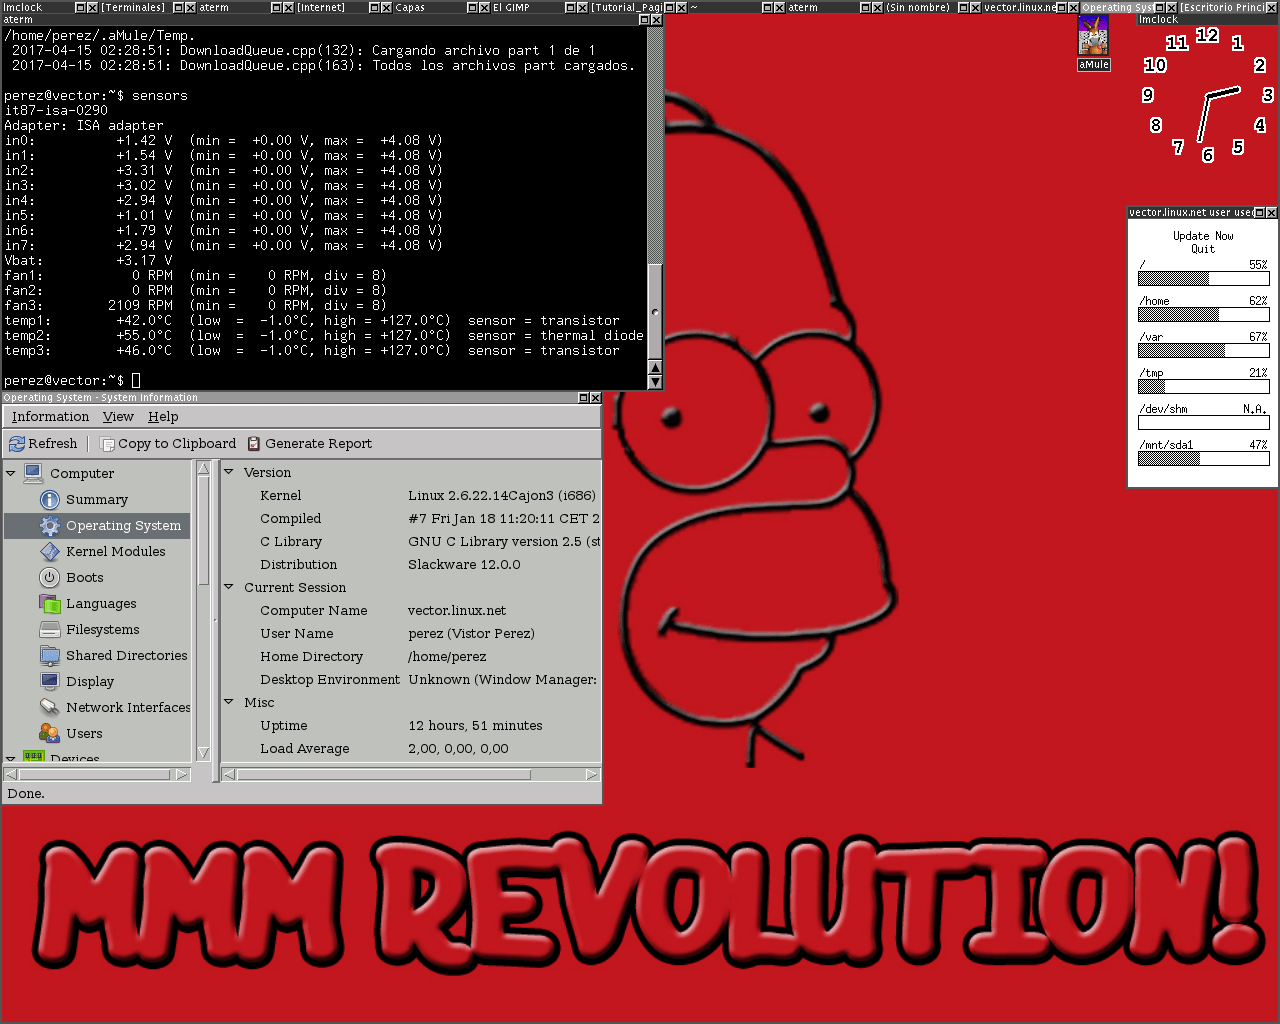Click the value /home/perez
The width and height of the screenshot is (1280, 1024).
447,656
